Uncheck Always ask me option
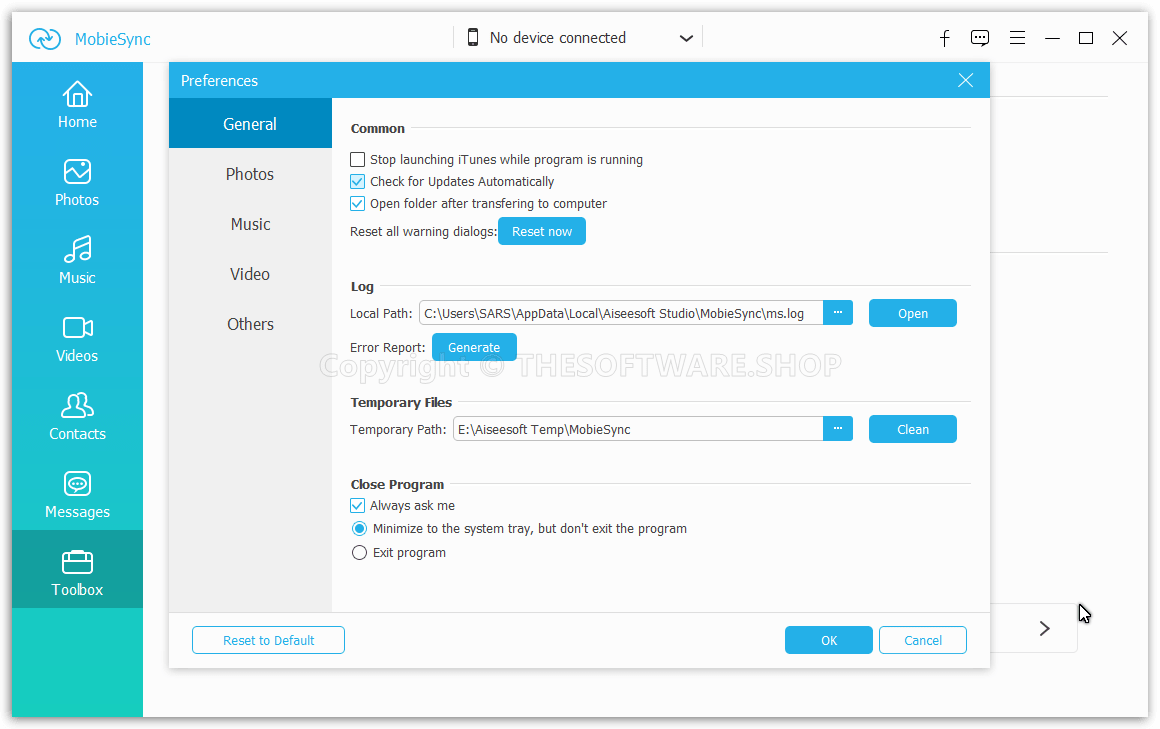The height and width of the screenshot is (729, 1160). point(357,505)
